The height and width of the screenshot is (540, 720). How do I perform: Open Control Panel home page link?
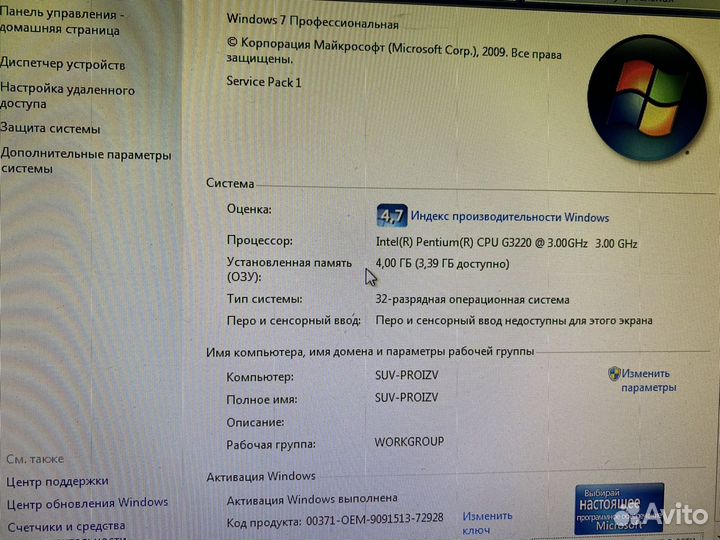60,22
